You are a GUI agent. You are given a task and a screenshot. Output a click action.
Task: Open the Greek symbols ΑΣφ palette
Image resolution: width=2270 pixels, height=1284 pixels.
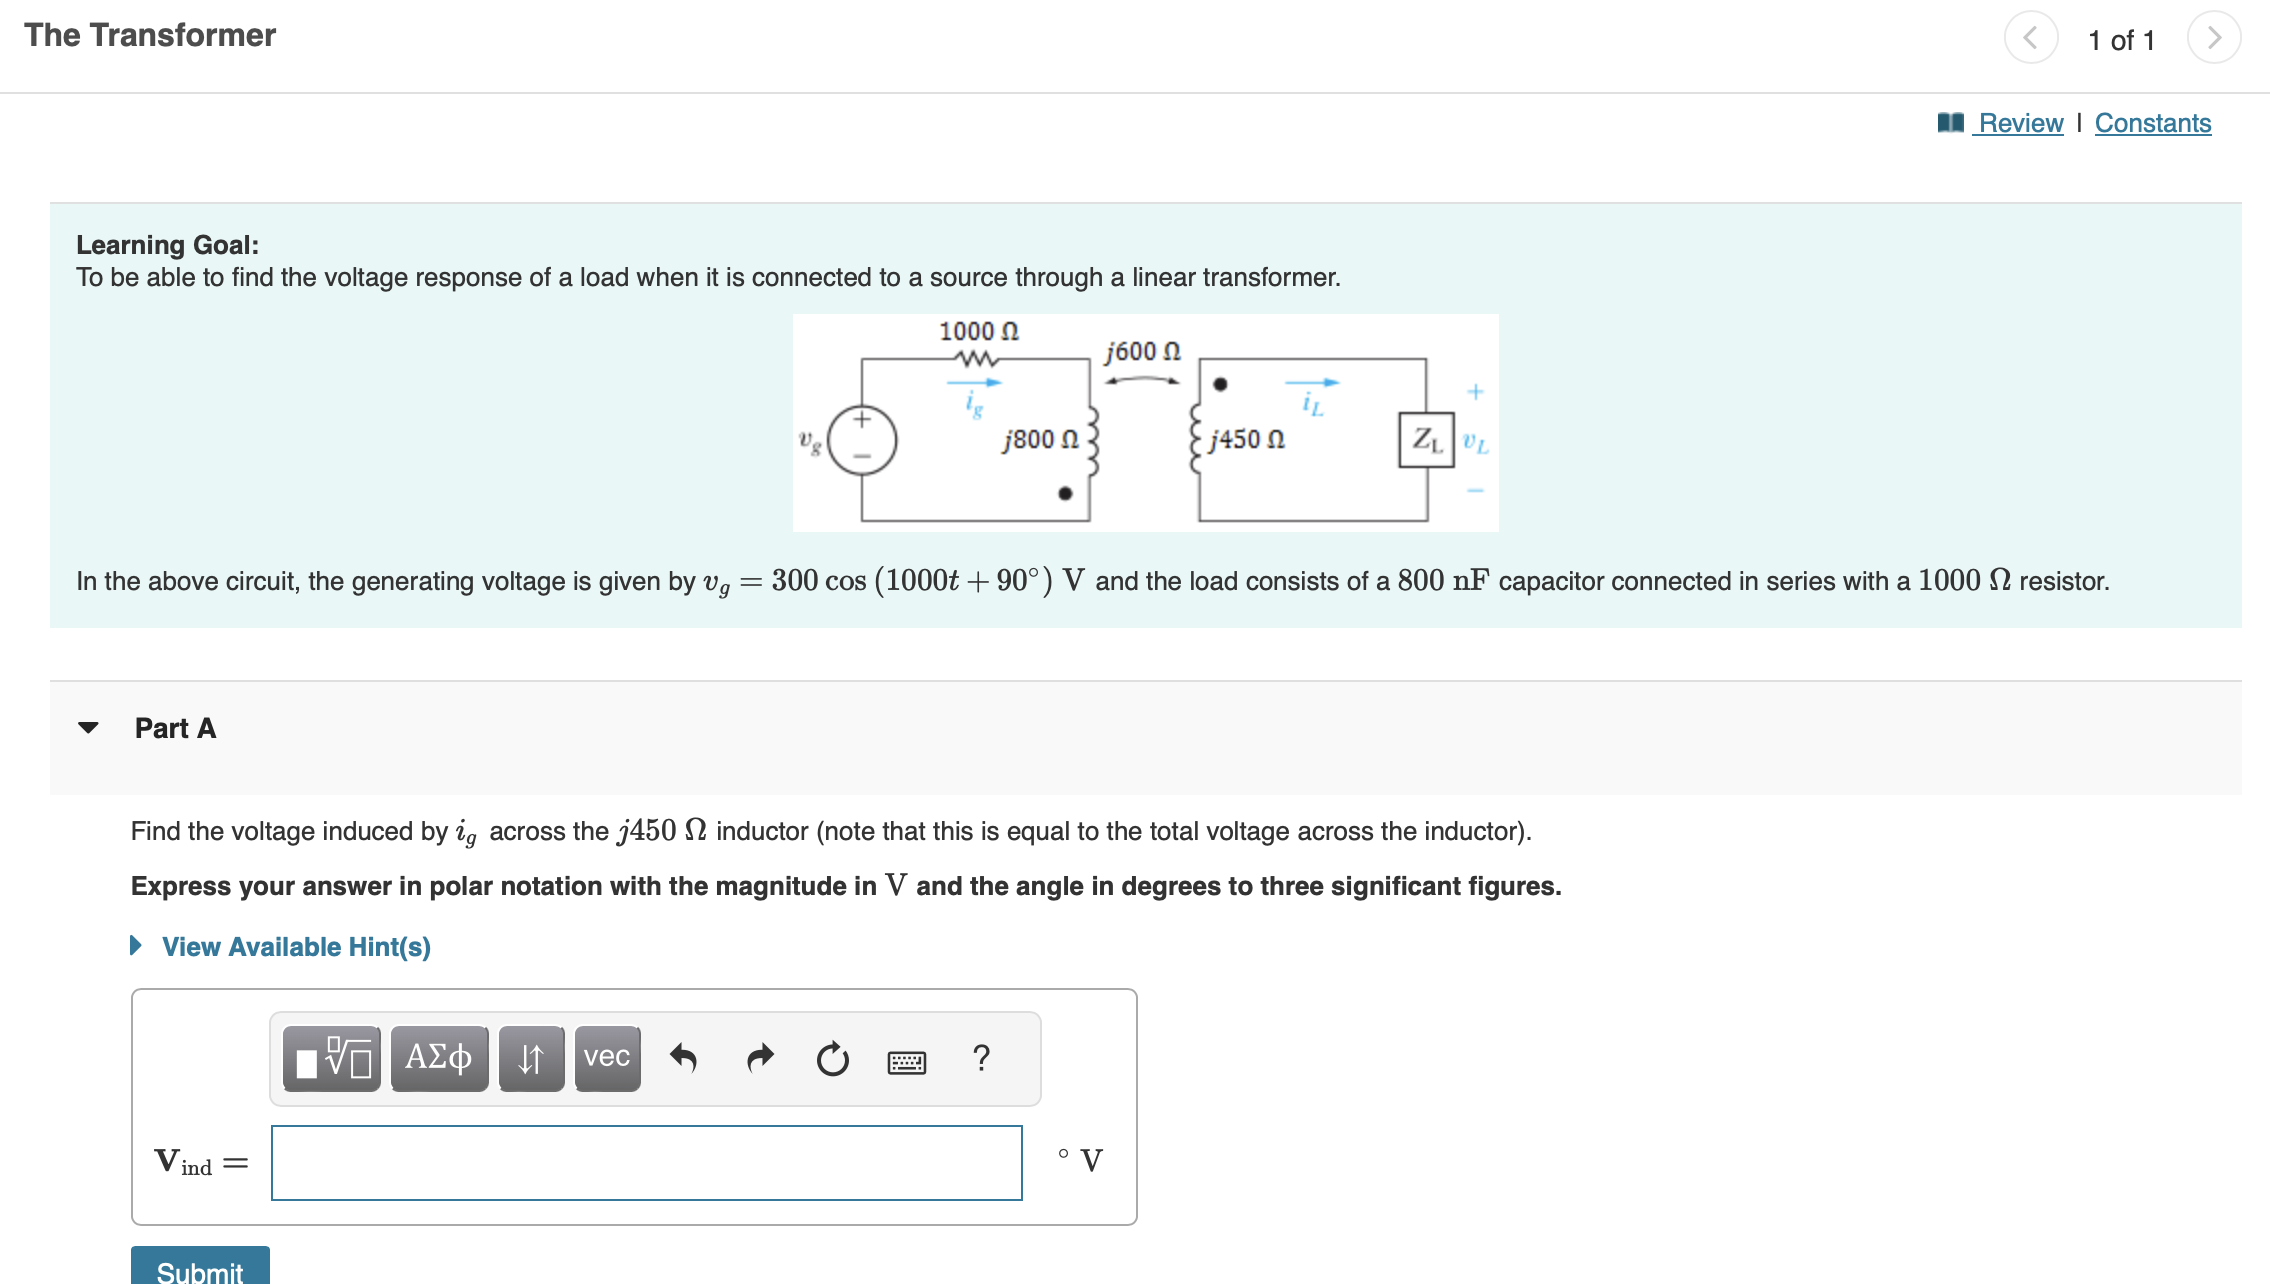(x=439, y=1058)
